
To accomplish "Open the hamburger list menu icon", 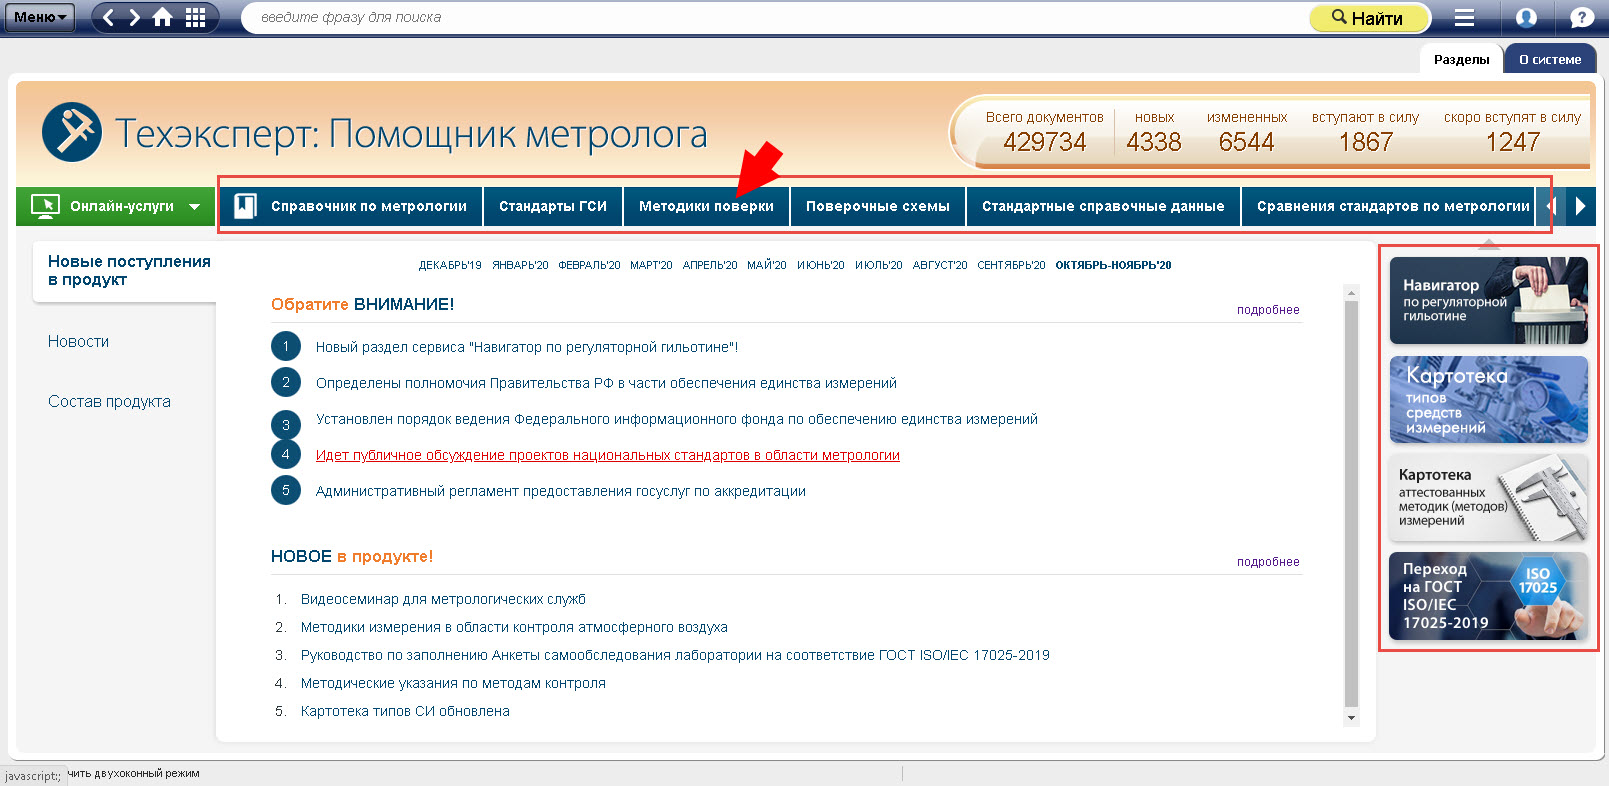I will point(1465,17).
